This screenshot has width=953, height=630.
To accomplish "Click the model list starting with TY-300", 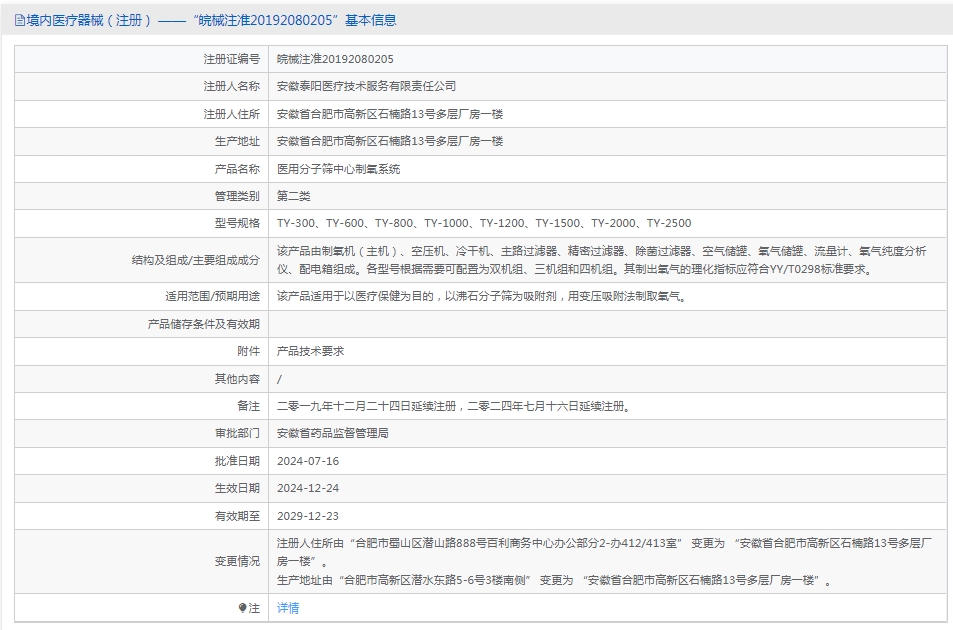I will pos(484,223).
